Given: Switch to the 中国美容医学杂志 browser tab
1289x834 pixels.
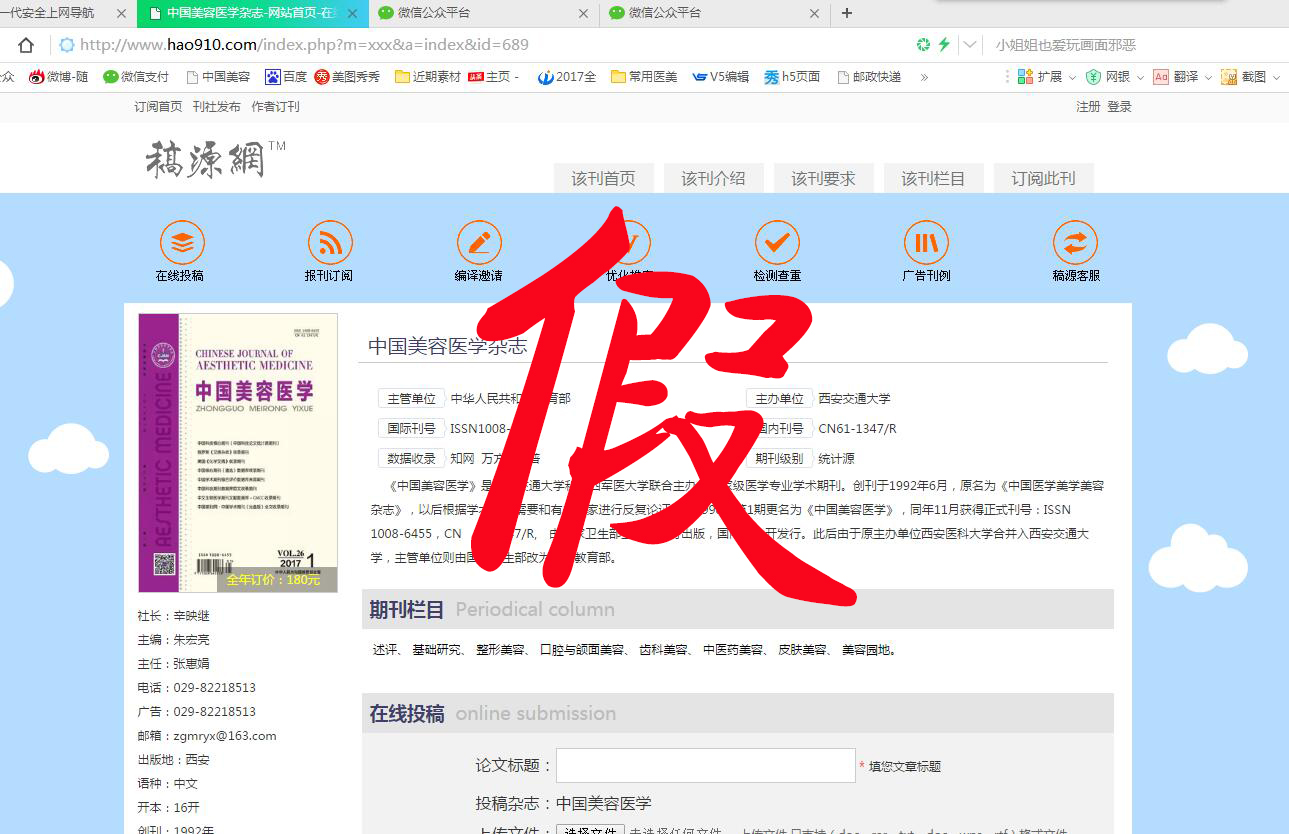Looking at the screenshot, I should click(x=253, y=13).
